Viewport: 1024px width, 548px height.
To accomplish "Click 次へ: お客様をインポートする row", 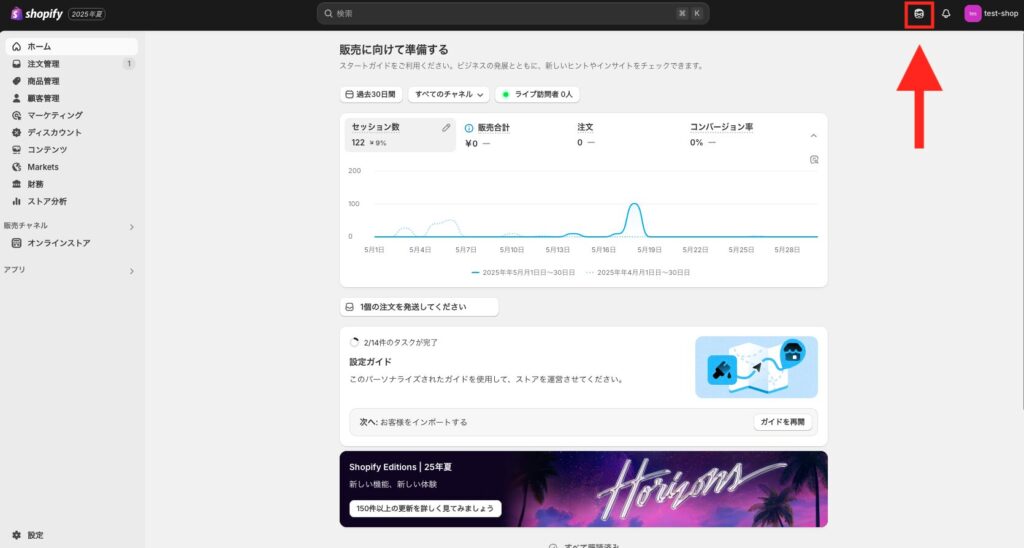I will point(583,422).
